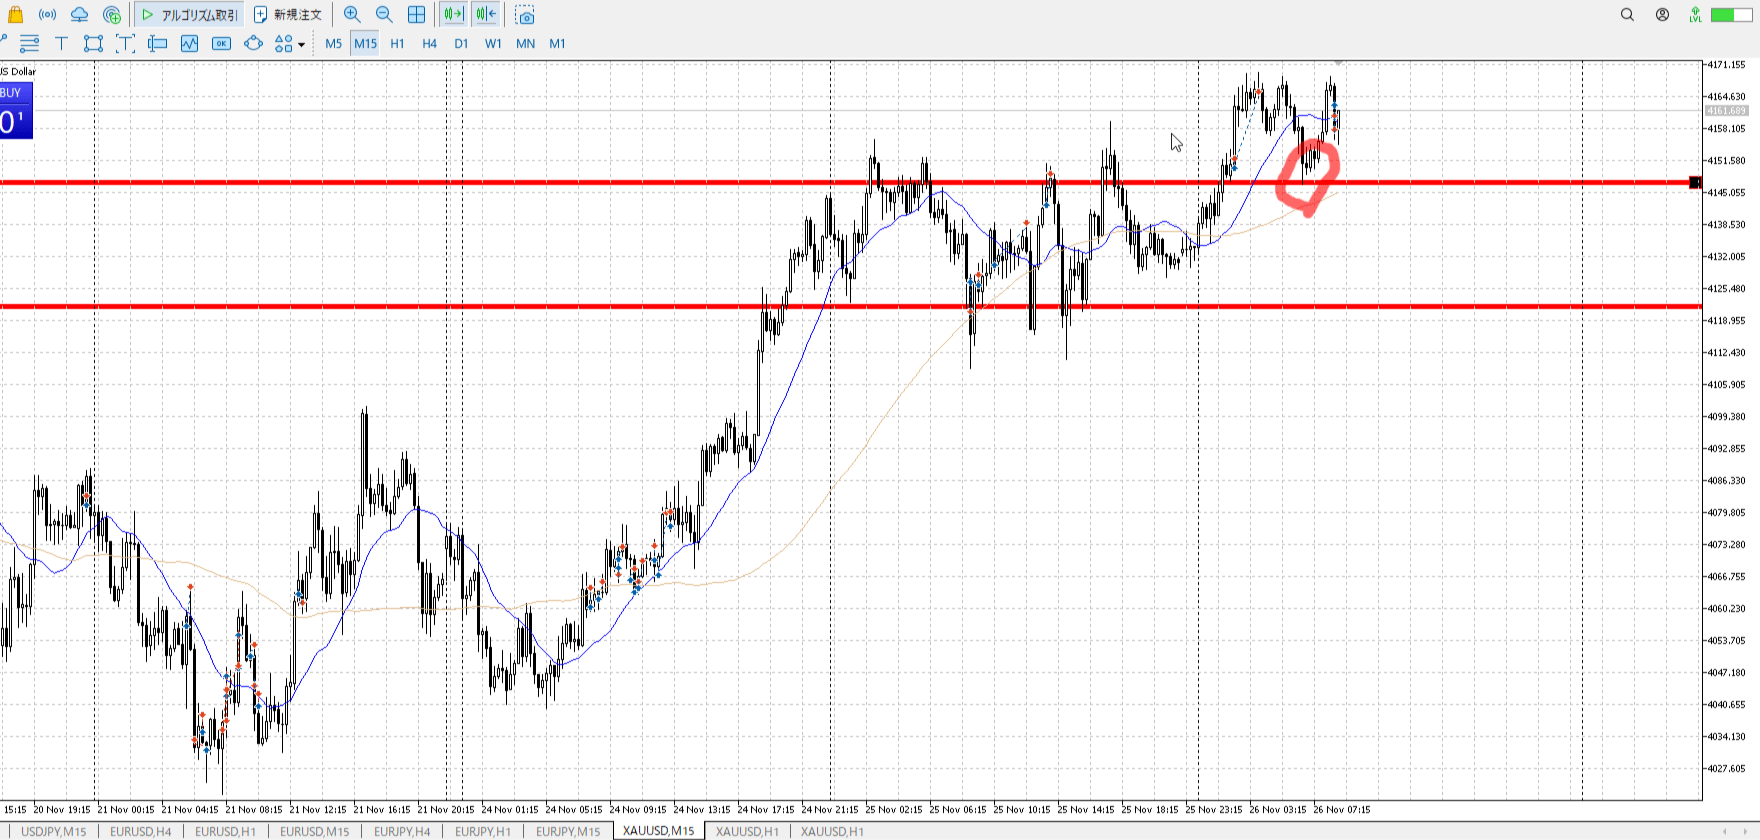Select the H1 timeframe
The width and height of the screenshot is (1760, 840).
(397, 43)
